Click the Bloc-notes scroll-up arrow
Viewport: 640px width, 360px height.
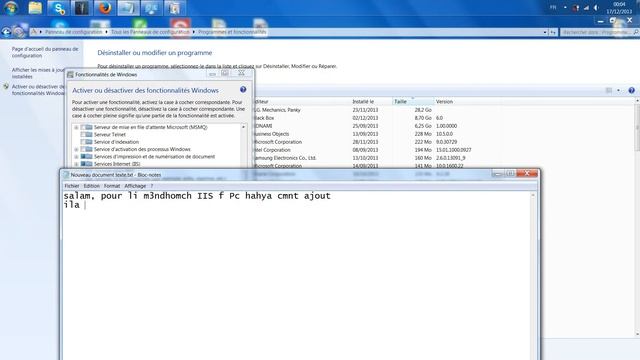point(533,196)
